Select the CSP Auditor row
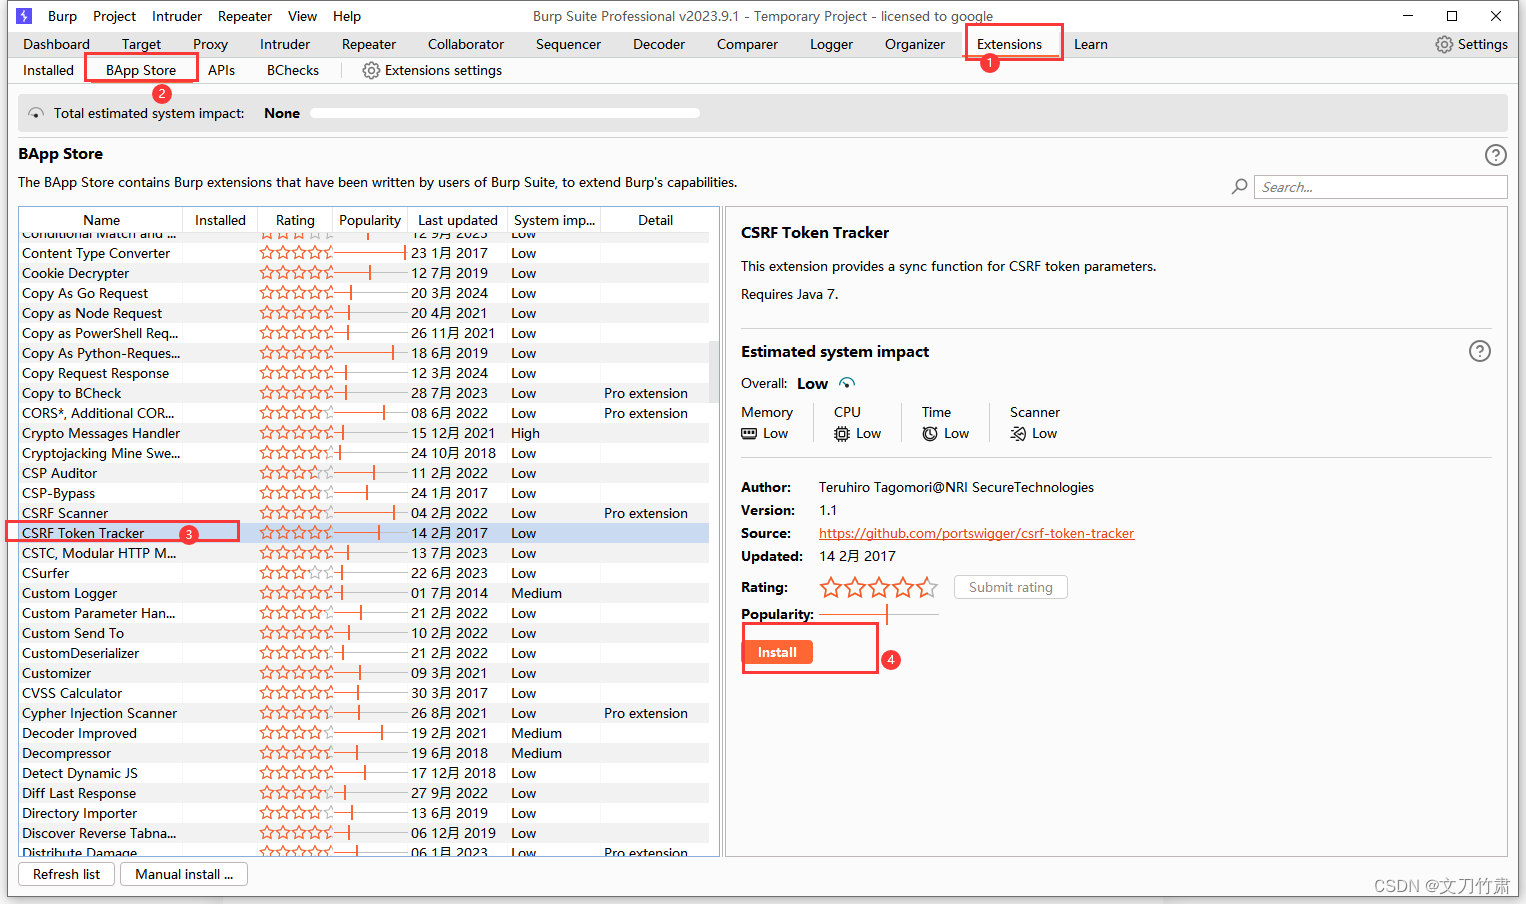 coord(364,473)
